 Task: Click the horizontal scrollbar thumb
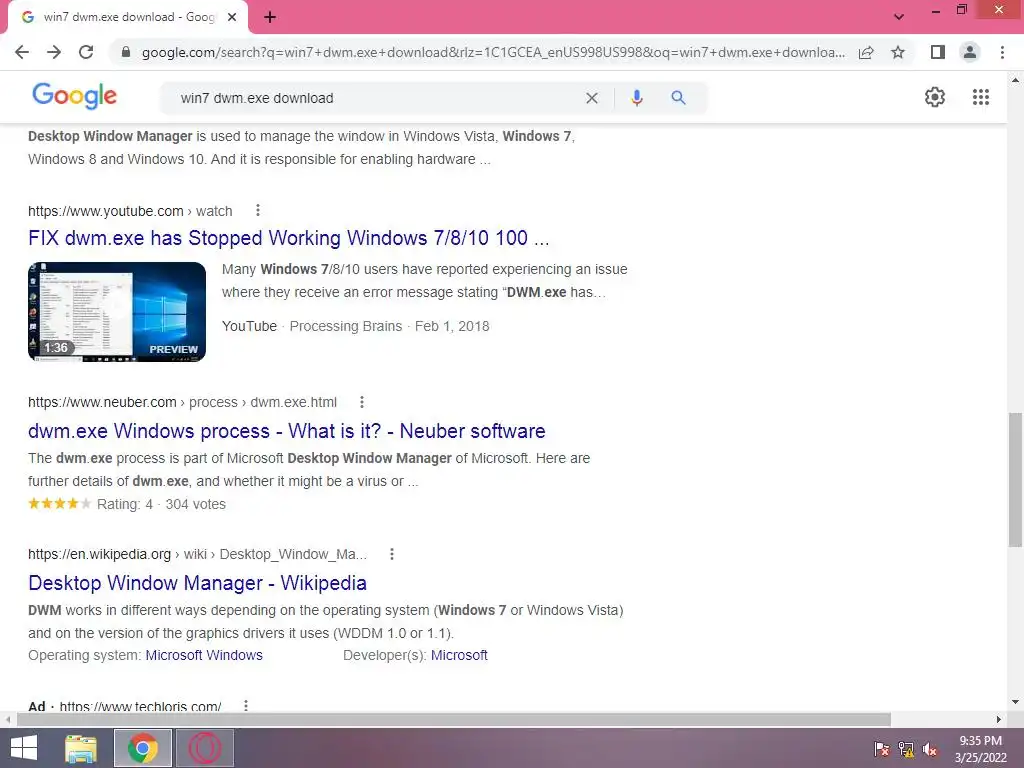tap(454, 719)
